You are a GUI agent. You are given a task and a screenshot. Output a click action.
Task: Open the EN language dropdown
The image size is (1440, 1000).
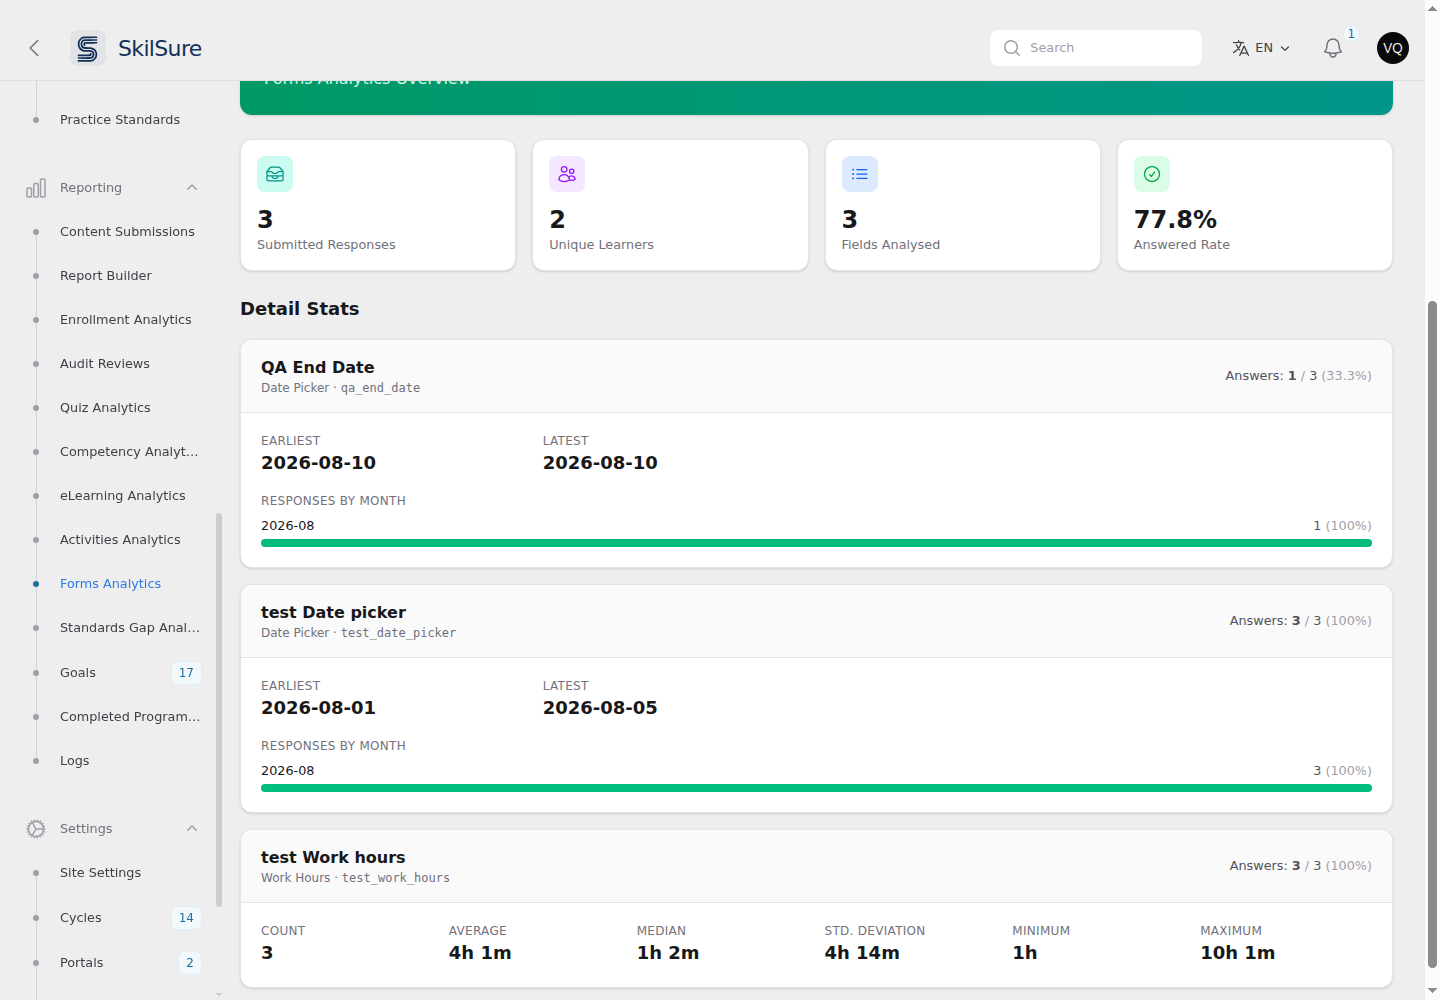pos(1262,48)
